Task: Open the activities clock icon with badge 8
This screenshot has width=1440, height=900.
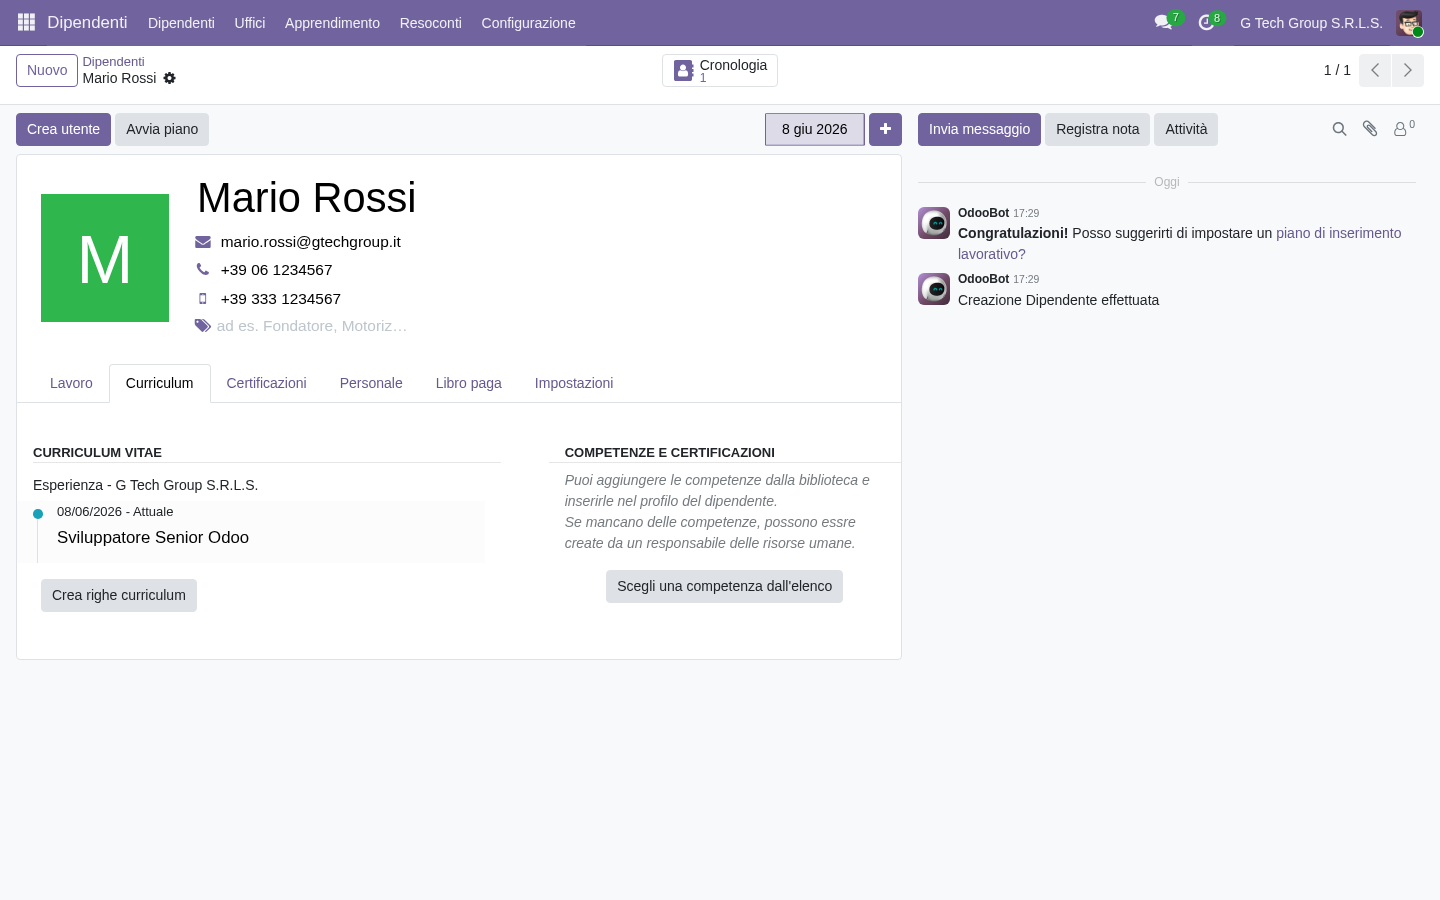Action: [x=1207, y=22]
